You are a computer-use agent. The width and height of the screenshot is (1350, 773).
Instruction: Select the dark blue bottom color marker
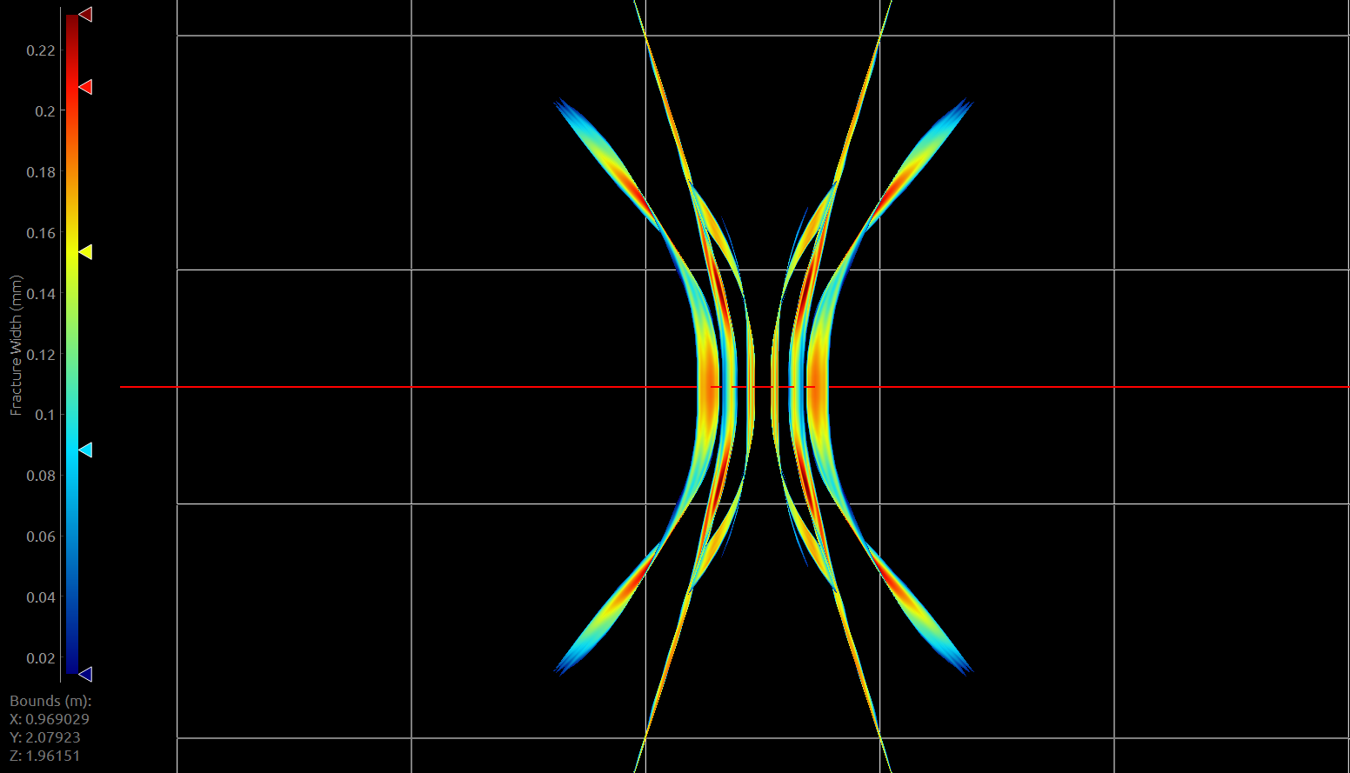(x=86, y=674)
